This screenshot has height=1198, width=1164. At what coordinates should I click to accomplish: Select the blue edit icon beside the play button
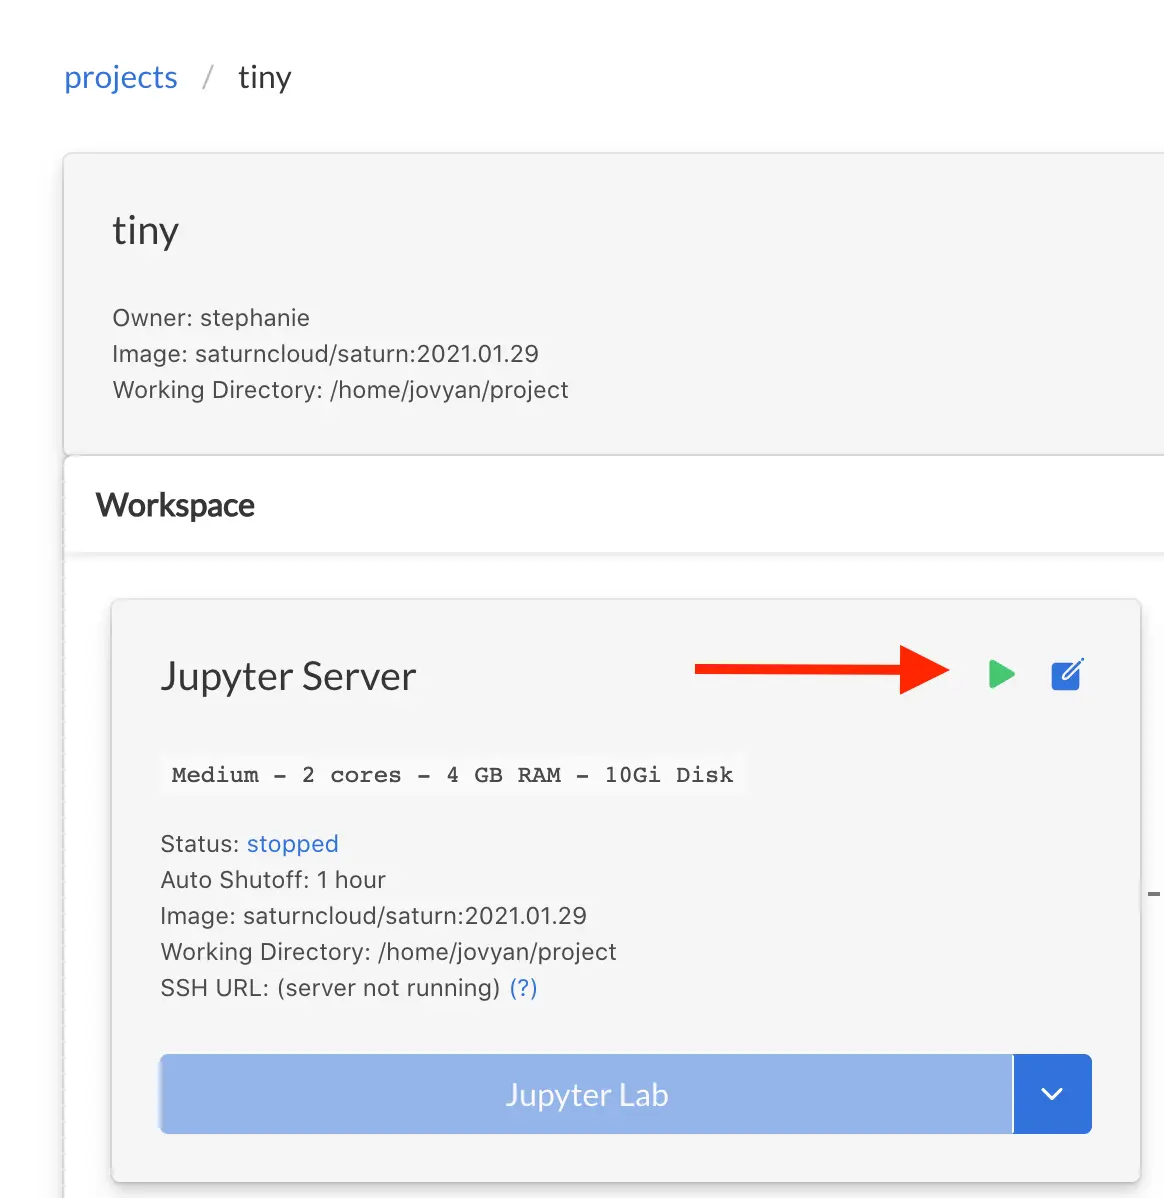click(1066, 674)
